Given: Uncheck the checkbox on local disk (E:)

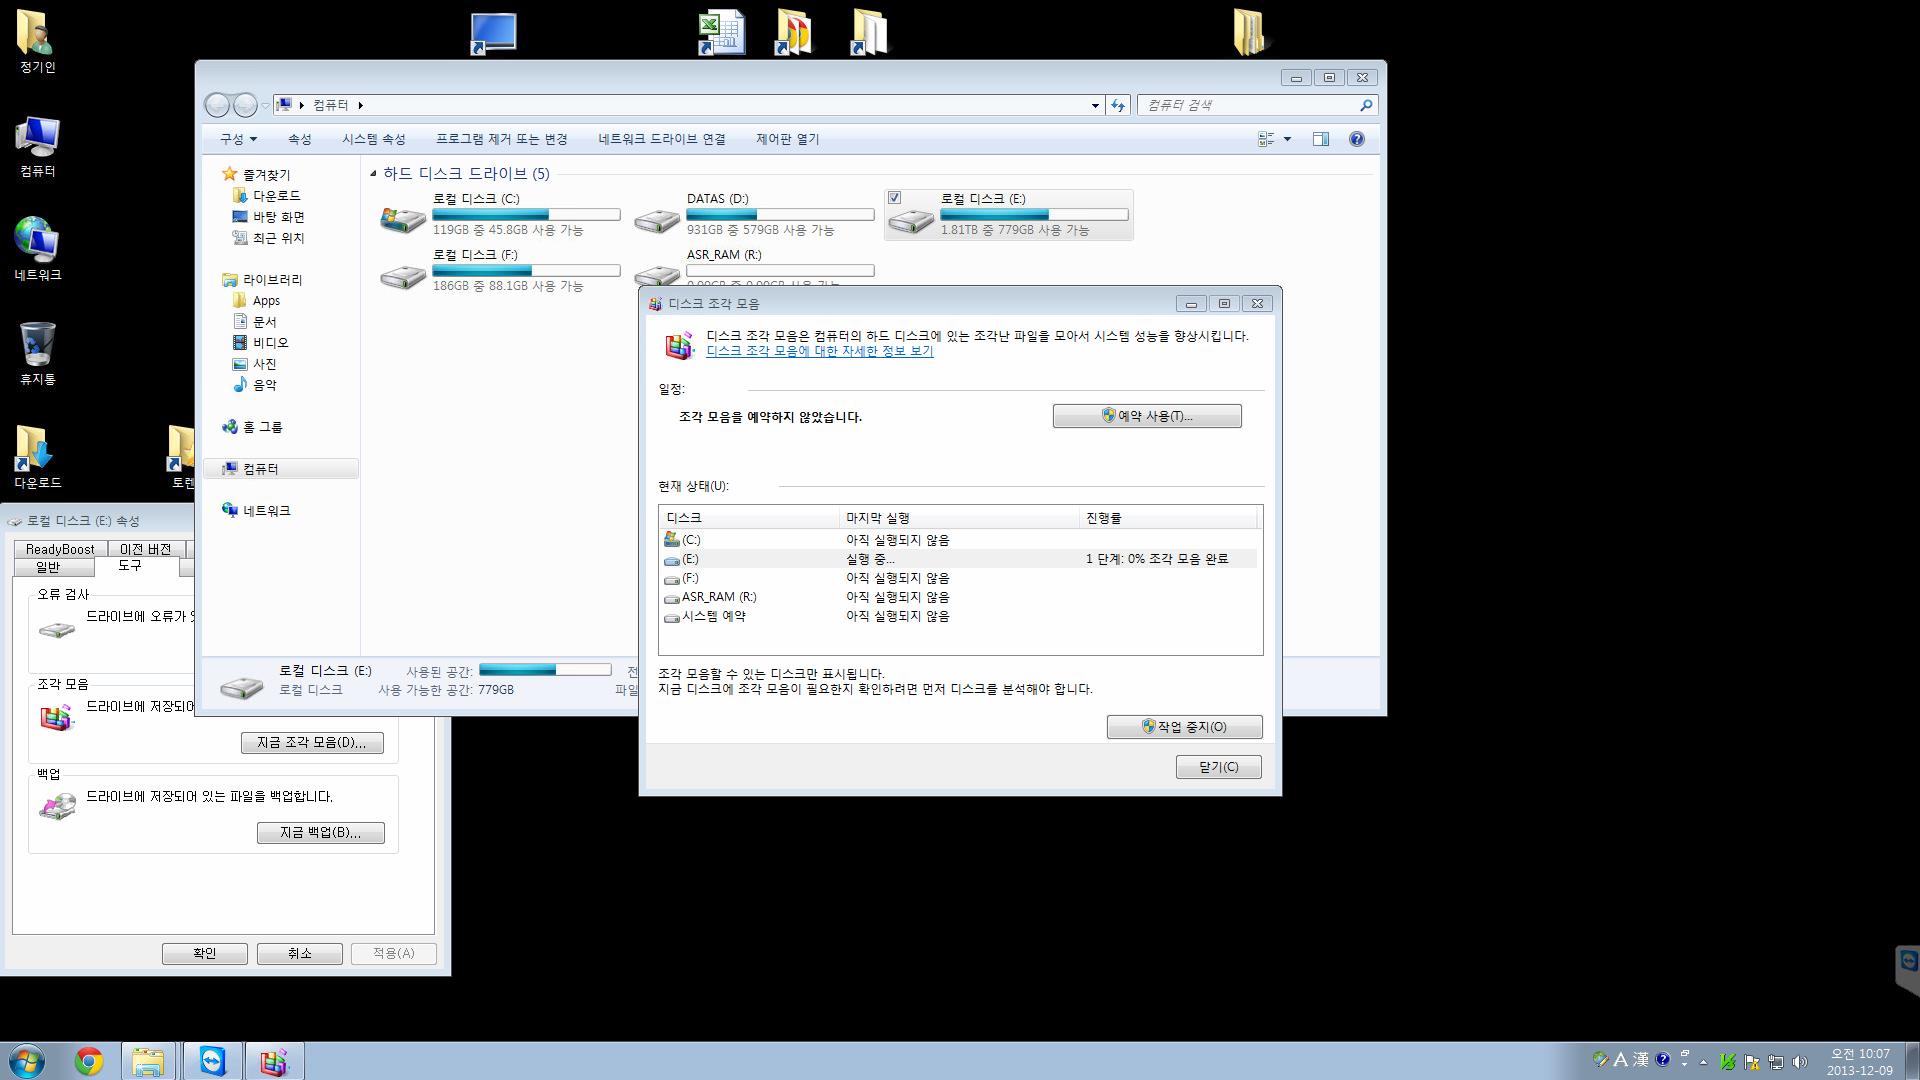Looking at the screenshot, I should click(895, 198).
